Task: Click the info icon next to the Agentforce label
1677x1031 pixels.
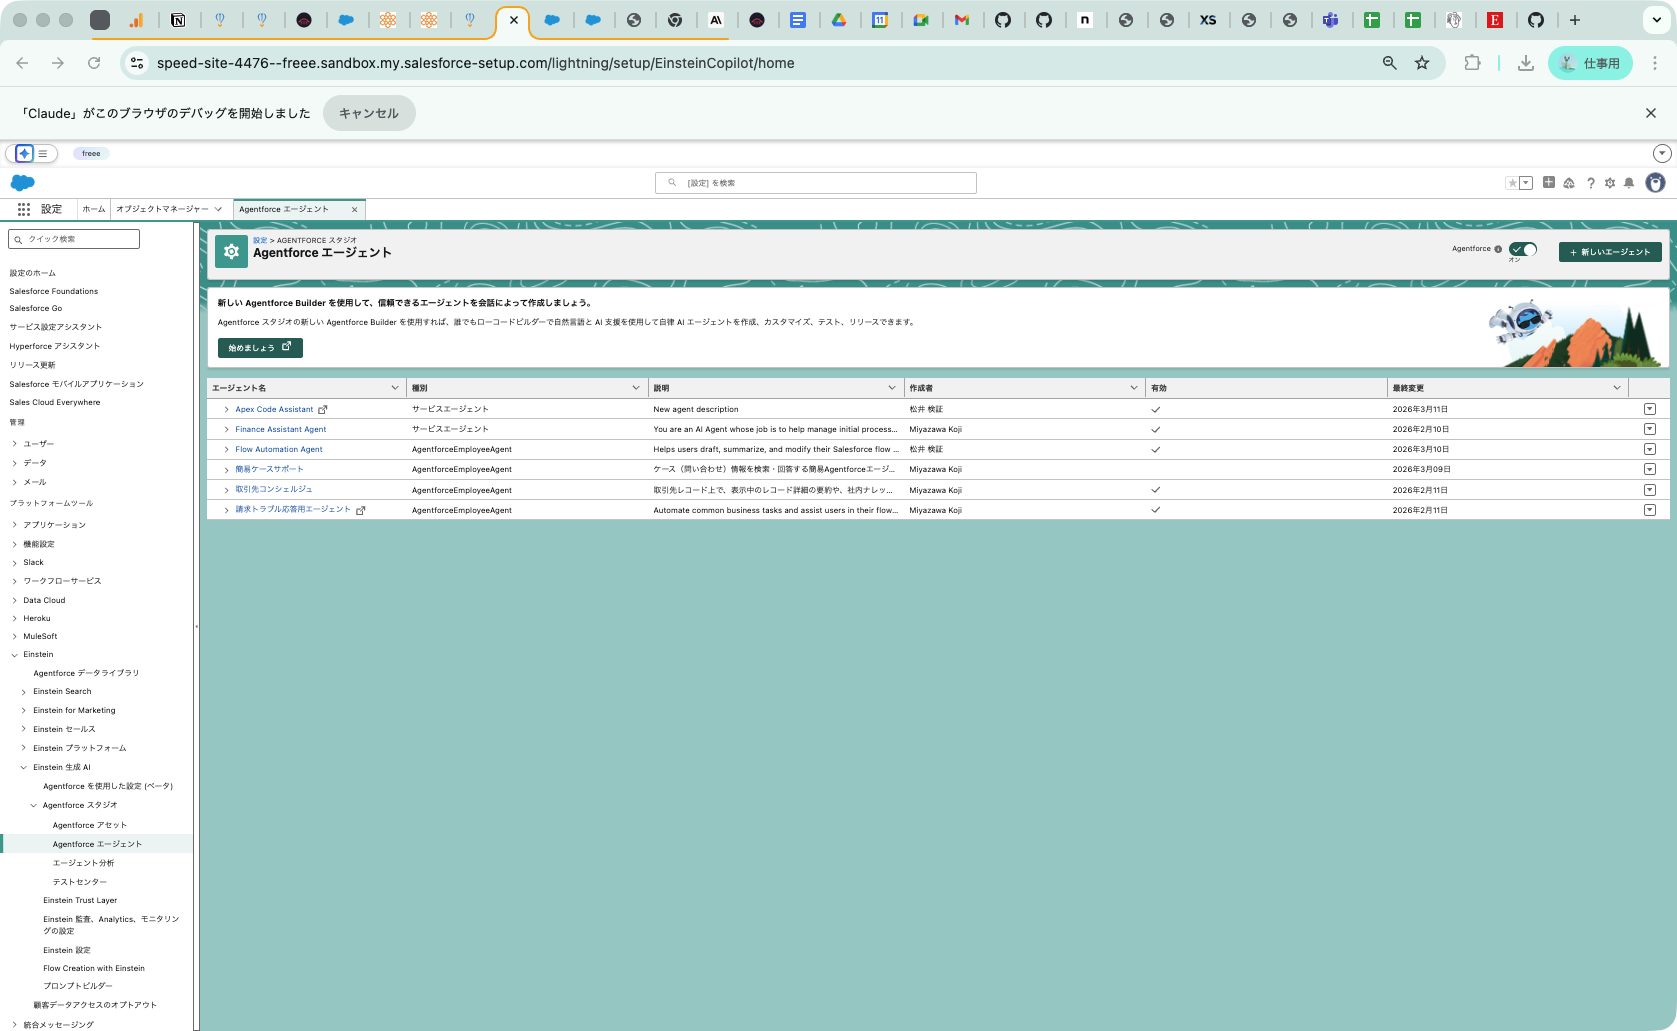Action: 1498,249
